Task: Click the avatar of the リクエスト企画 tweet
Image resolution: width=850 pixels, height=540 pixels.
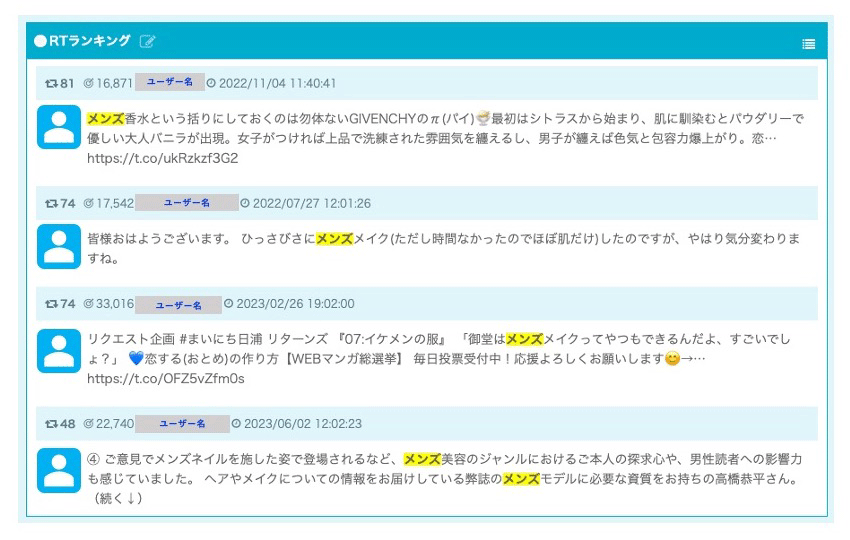Action: [58, 349]
